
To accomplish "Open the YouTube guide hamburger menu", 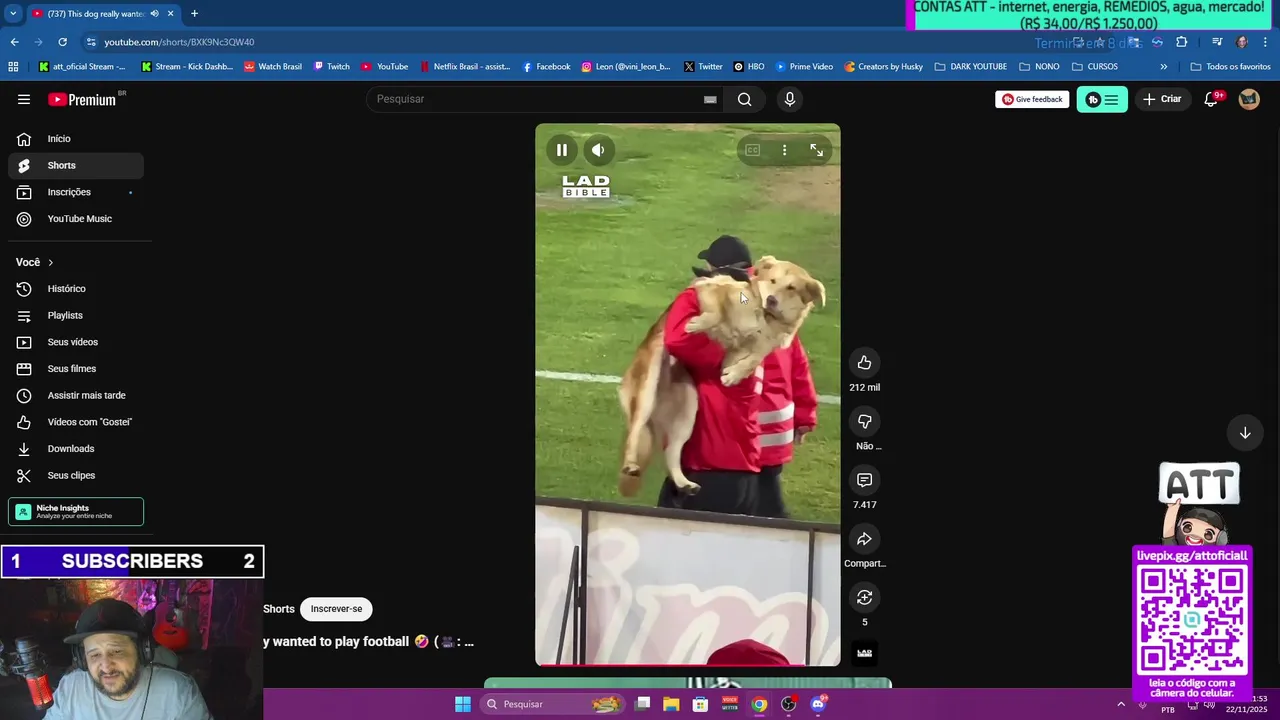I will [24, 99].
